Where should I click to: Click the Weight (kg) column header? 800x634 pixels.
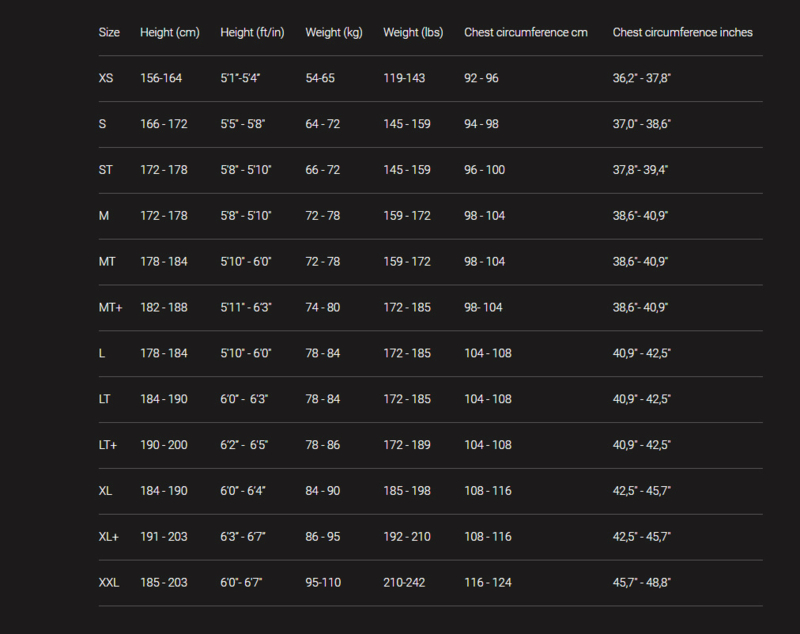(x=334, y=33)
